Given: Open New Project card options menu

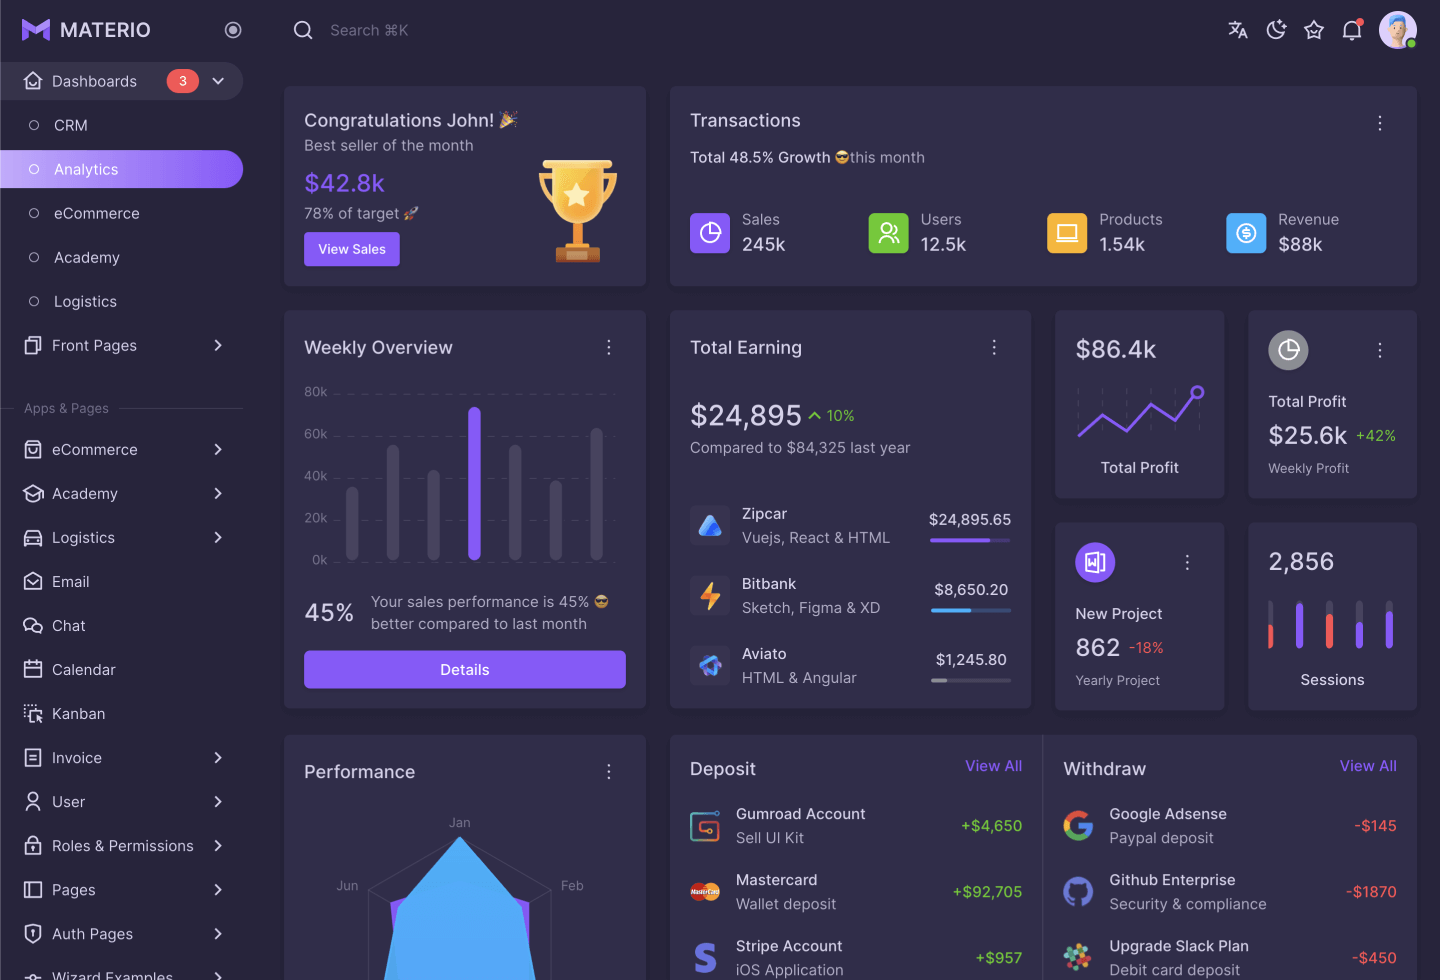Looking at the screenshot, I should click(1188, 563).
